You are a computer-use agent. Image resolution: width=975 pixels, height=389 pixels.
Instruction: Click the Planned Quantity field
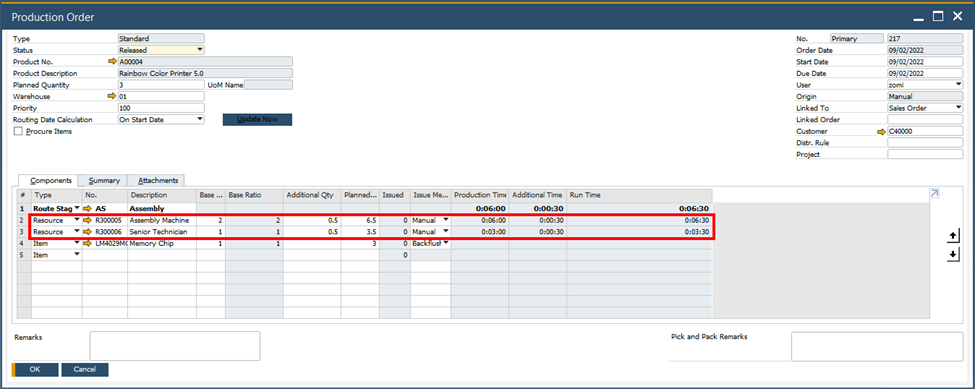[161, 85]
